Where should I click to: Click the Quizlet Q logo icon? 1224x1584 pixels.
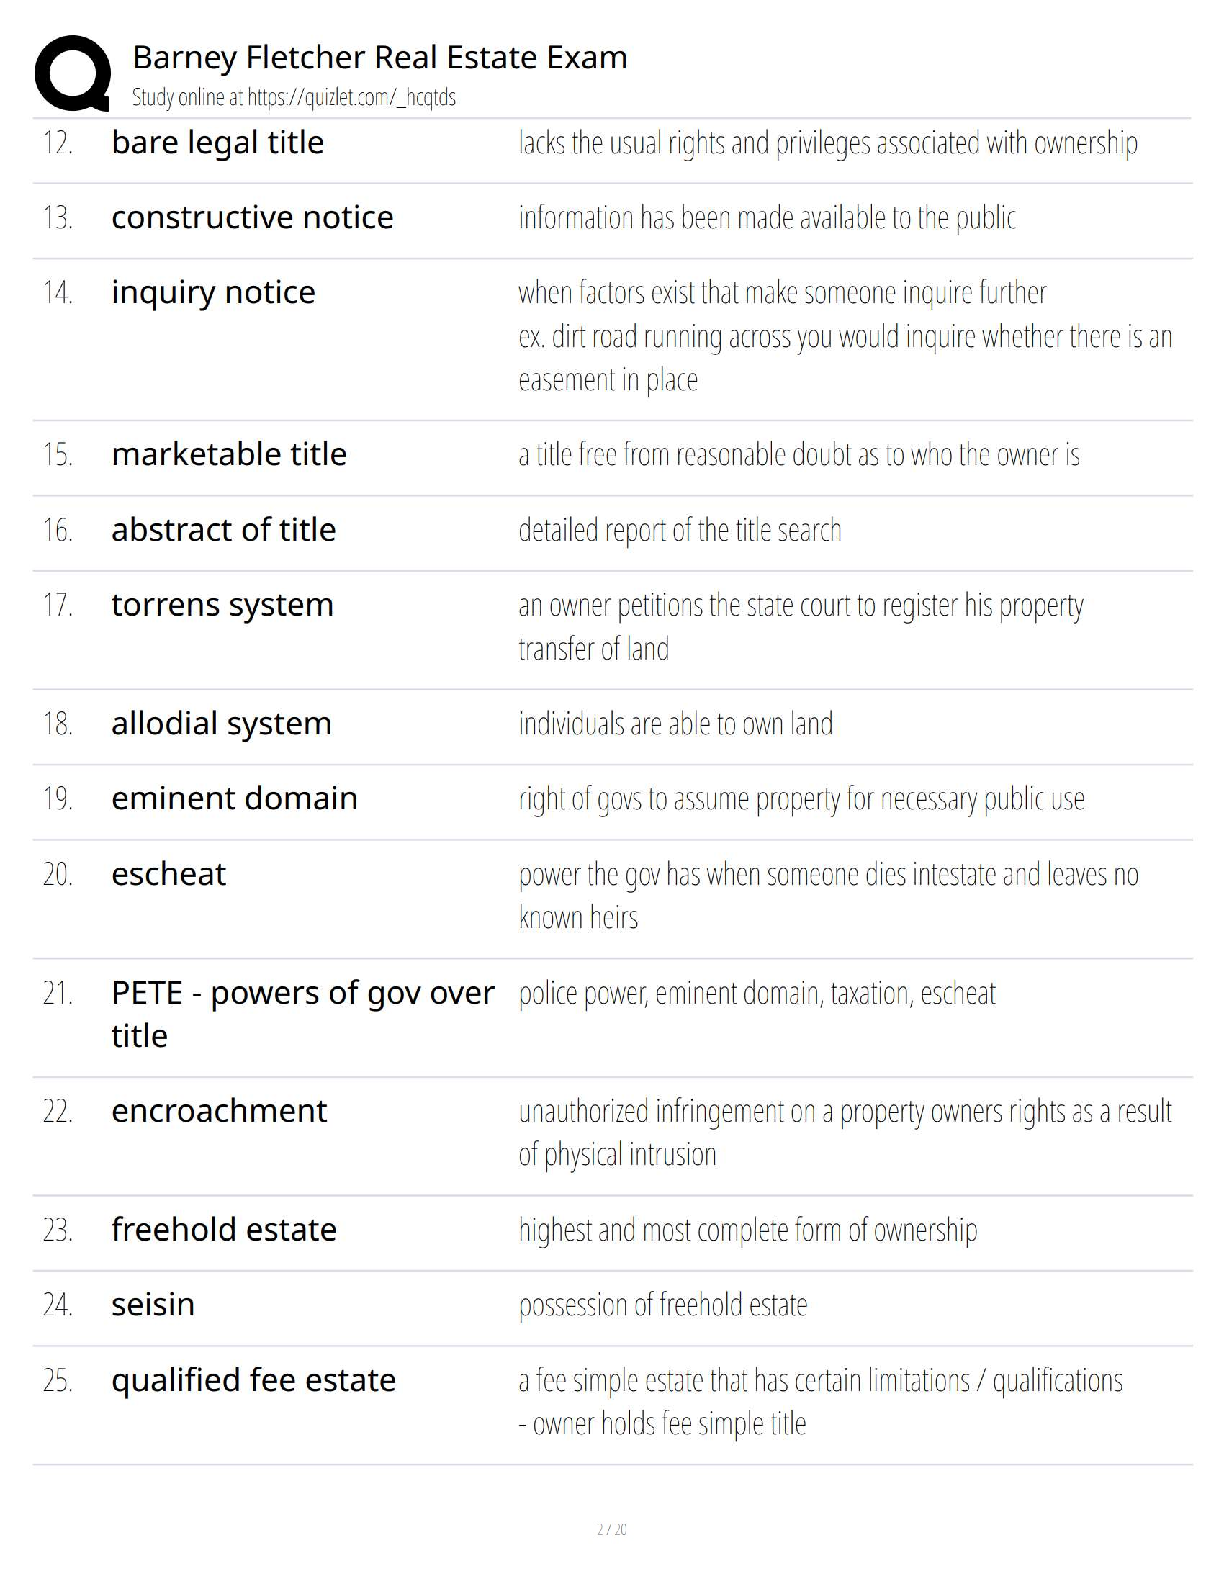click(x=72, y=74)
